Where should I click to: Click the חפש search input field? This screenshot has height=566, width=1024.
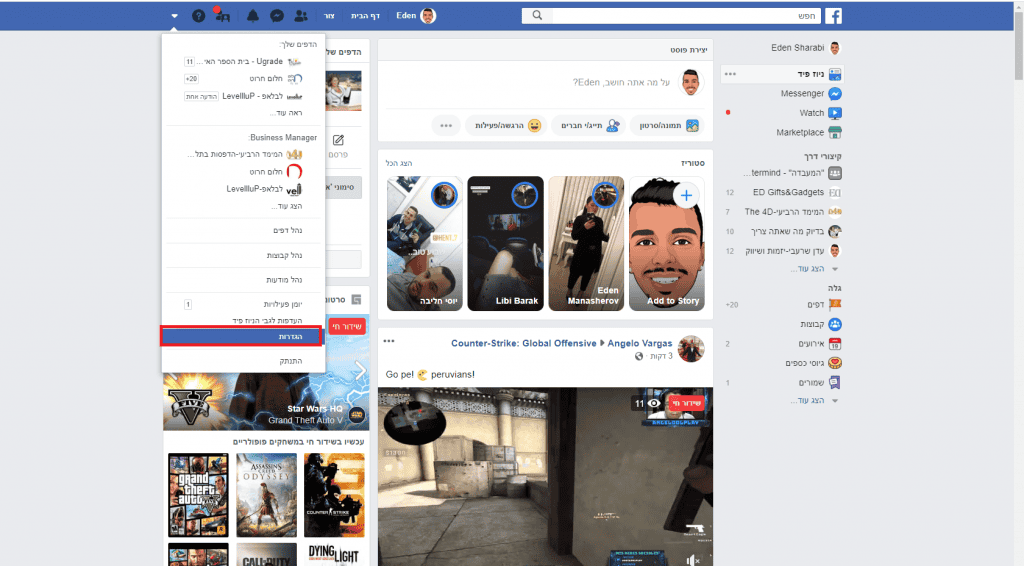(x=686, y=16)
